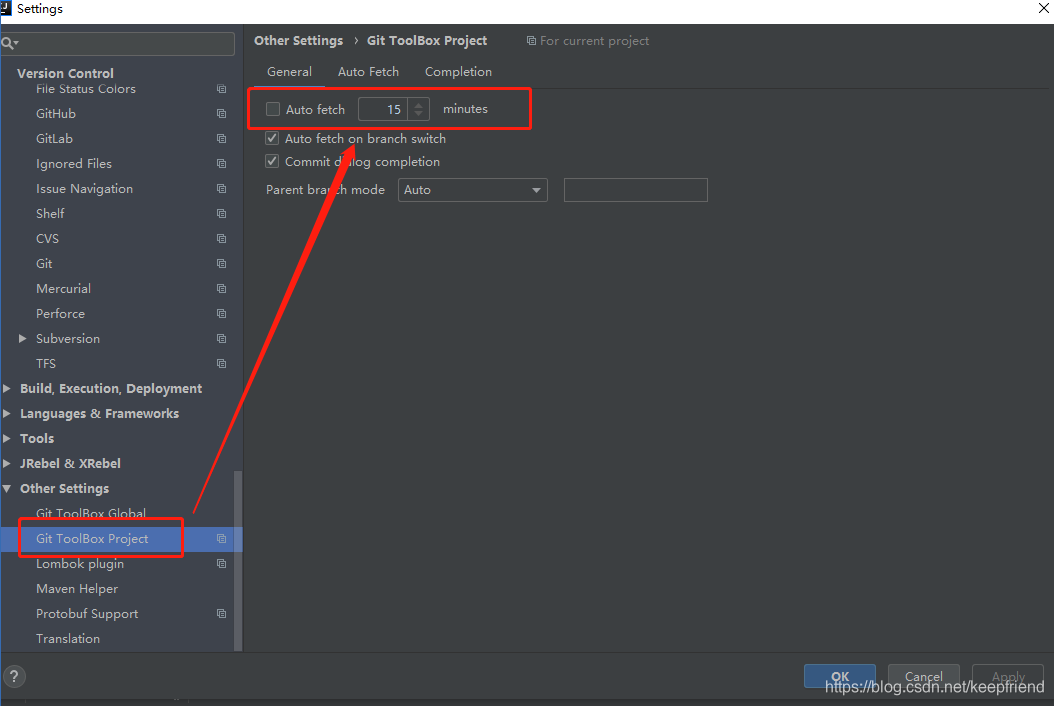Viewport: 1054px width, 706px height.
Task: Click project-level icon beside Mercurial
Action: (221, 288)
